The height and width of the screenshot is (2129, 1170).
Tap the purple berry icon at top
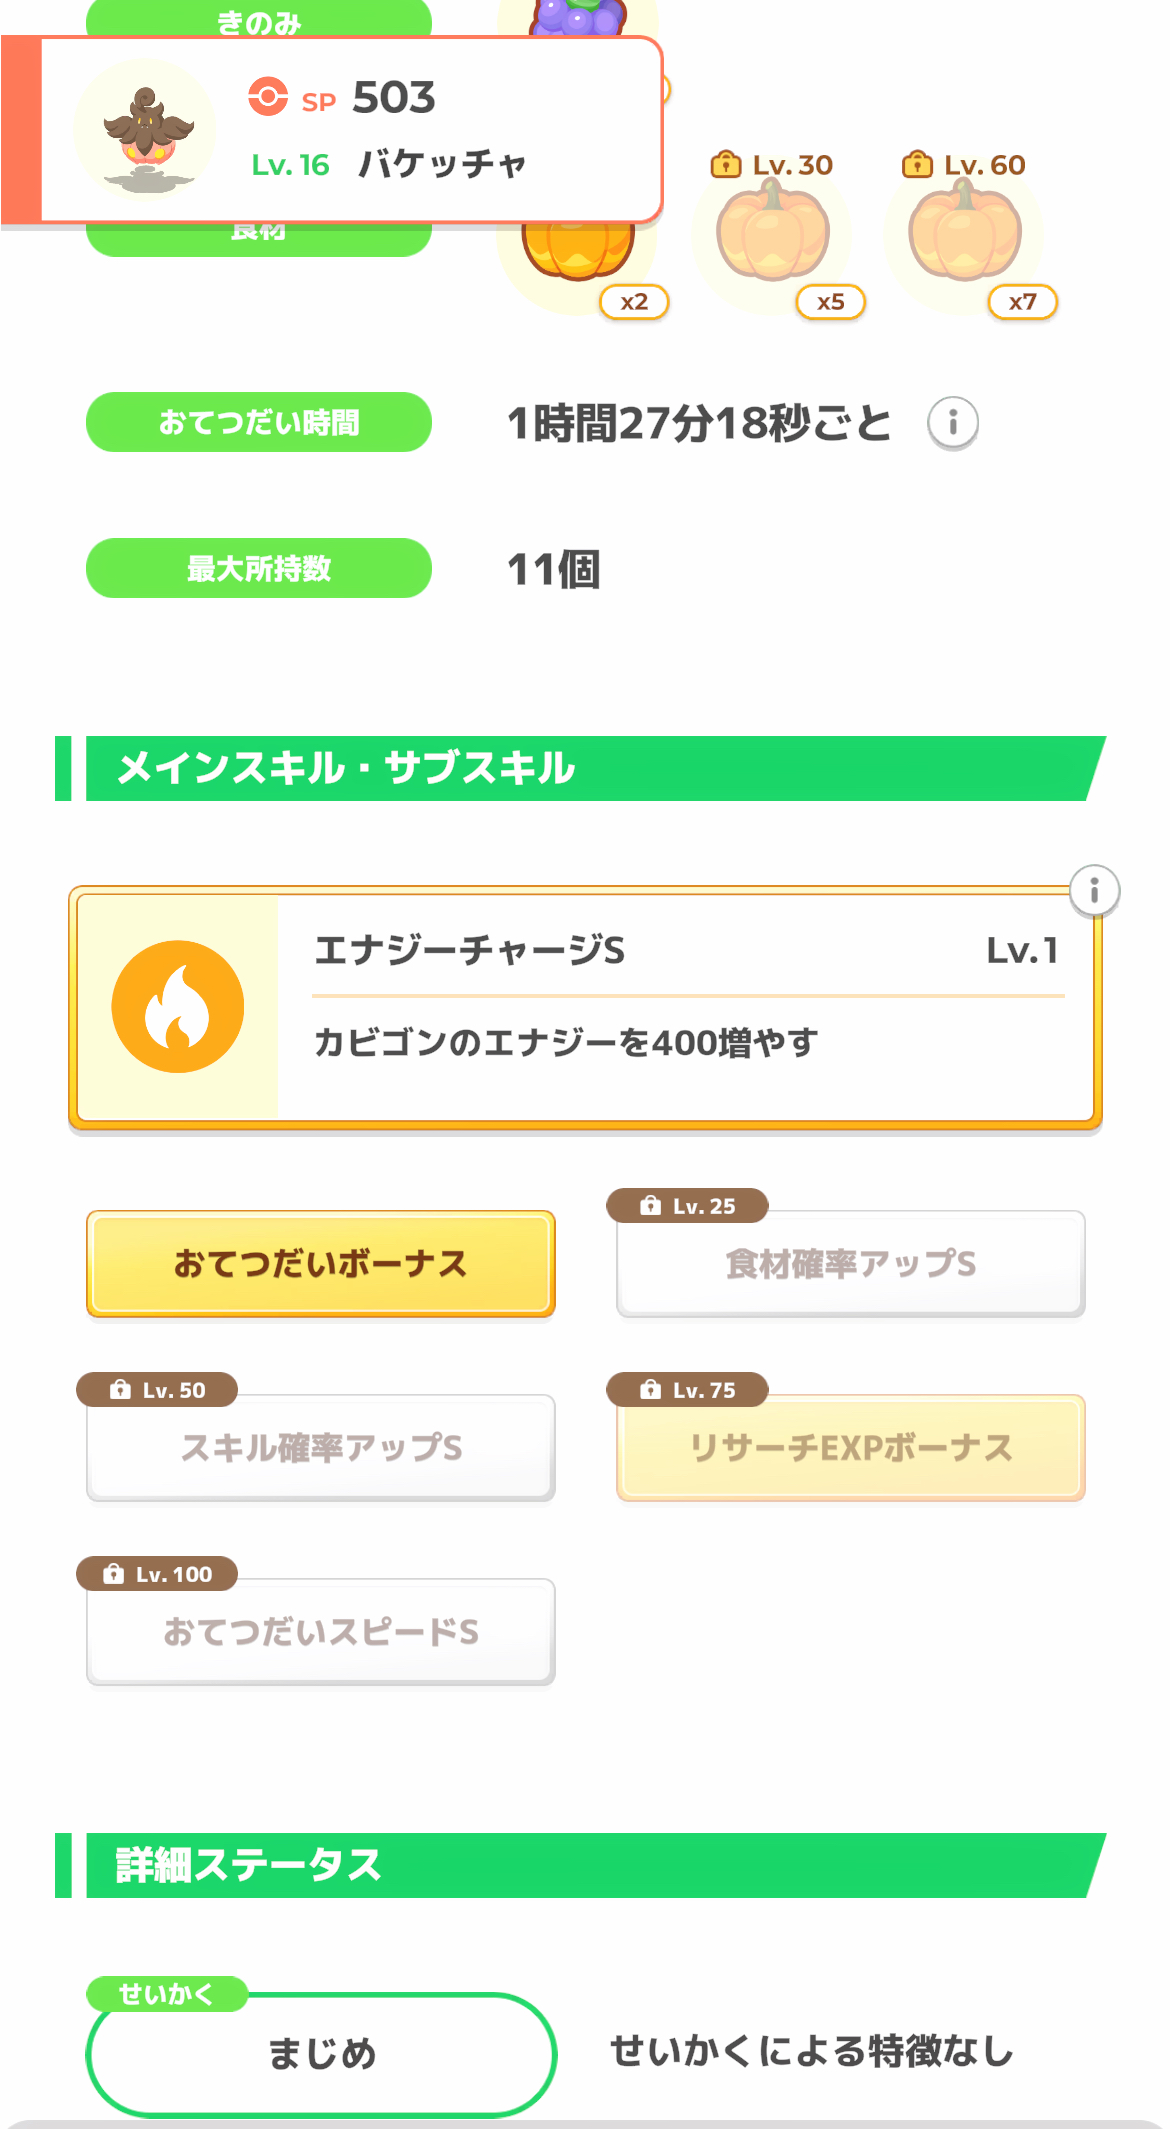tap(578, 18)
